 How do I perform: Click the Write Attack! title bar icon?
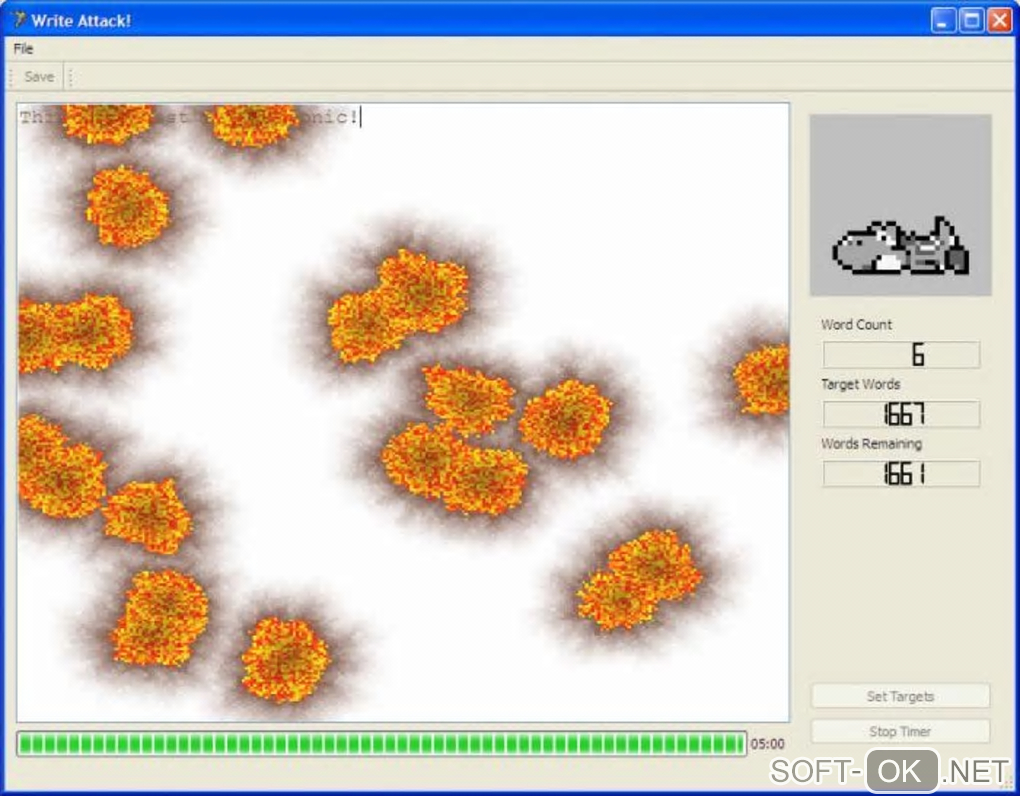(x=19, y=20)
